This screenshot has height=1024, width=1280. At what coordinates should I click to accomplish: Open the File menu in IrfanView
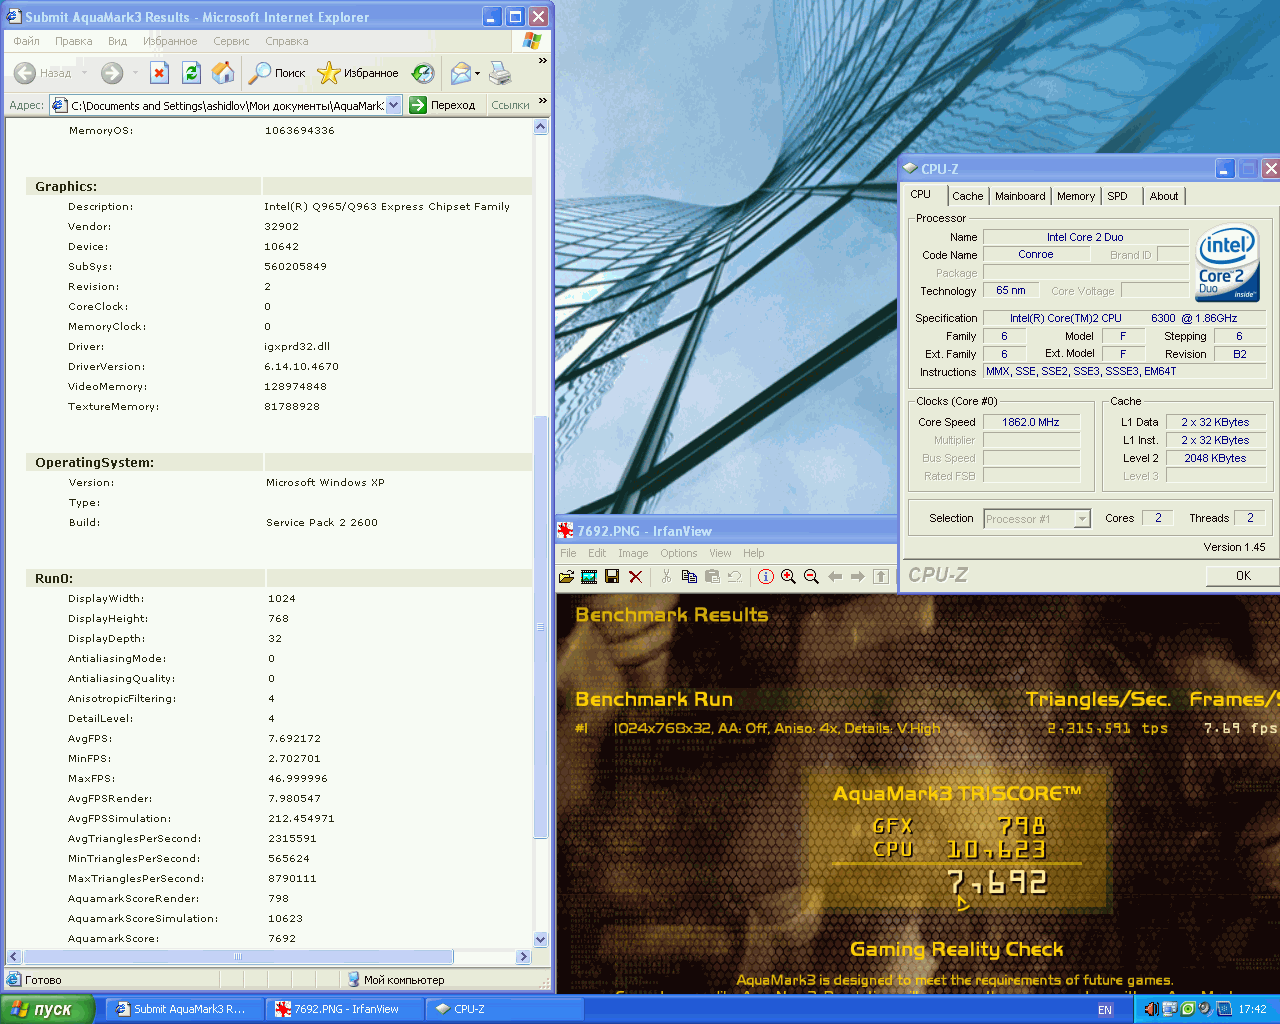tap(568, 553)
